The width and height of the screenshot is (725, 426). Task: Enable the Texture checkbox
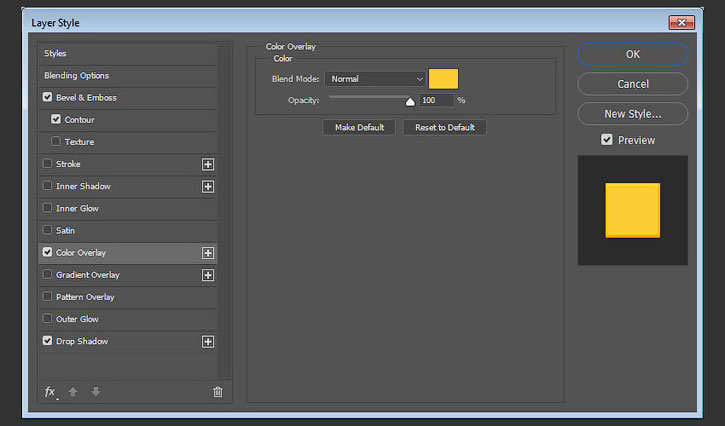[56, 142]
